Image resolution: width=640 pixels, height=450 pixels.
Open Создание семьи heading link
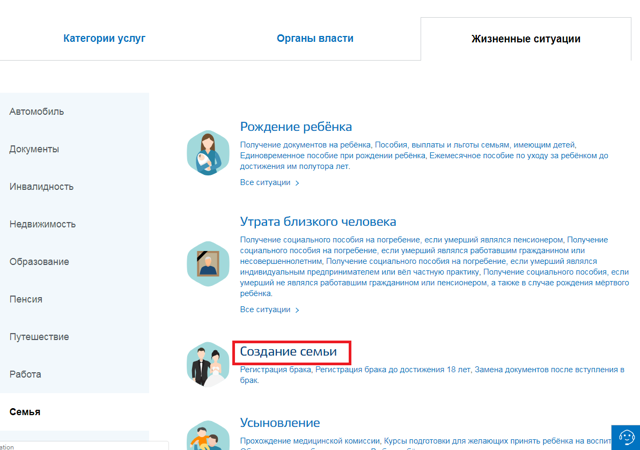288,352
